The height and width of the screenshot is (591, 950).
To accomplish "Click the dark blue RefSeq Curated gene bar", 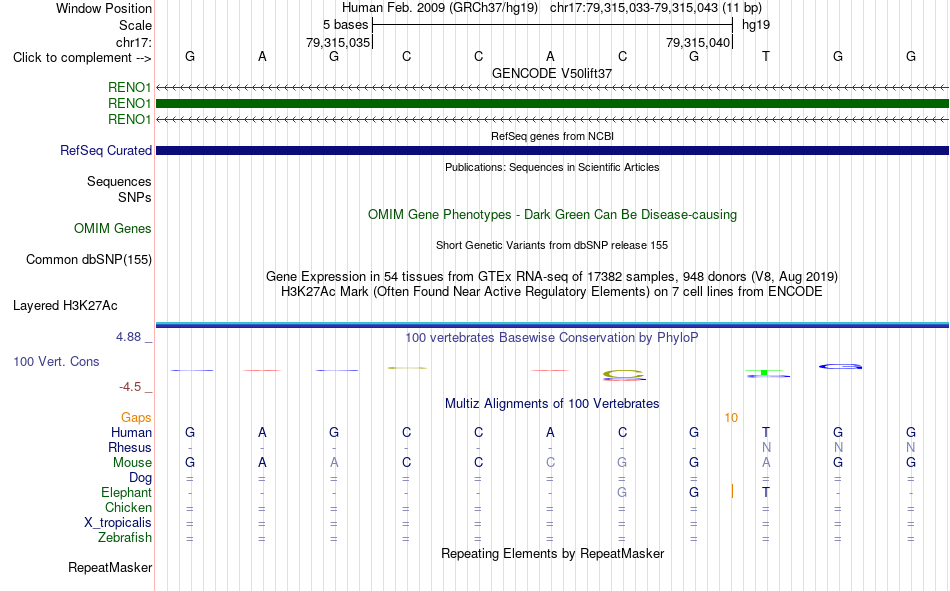I will pyautogui.click(x=552, y=150).
